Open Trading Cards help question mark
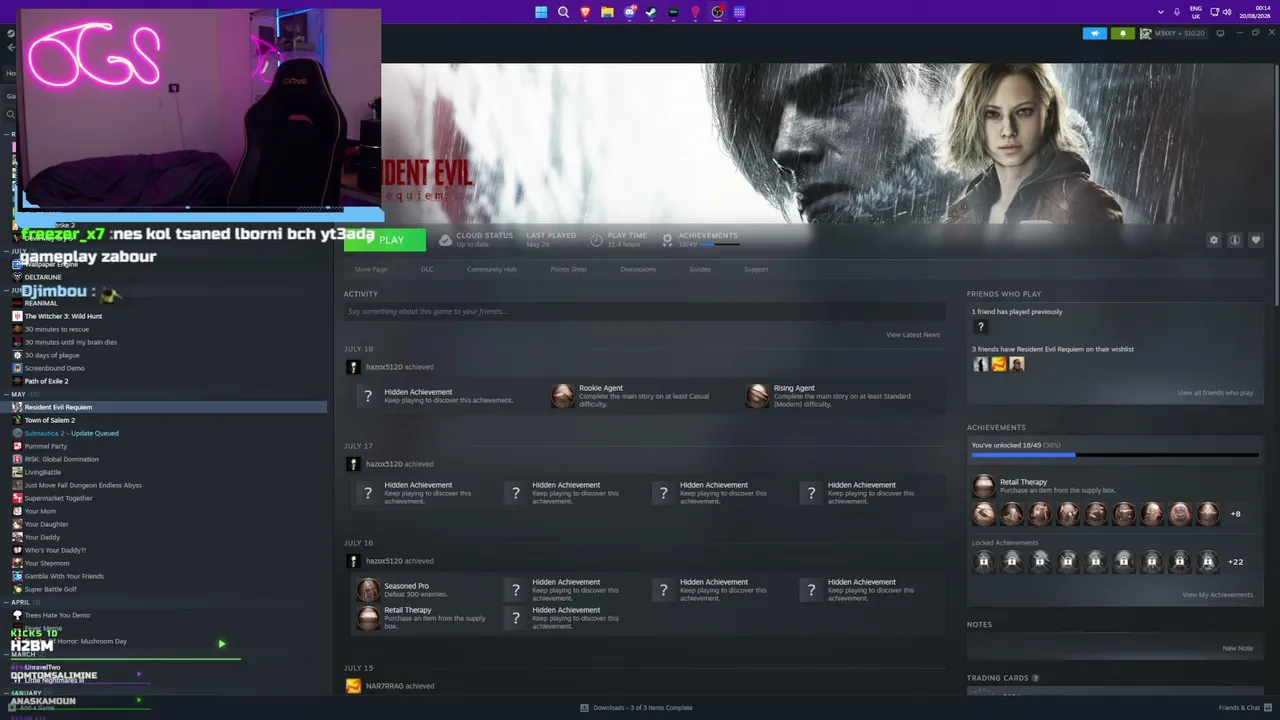Viewport: 1280px width, 720px height. pos(1035,678)
